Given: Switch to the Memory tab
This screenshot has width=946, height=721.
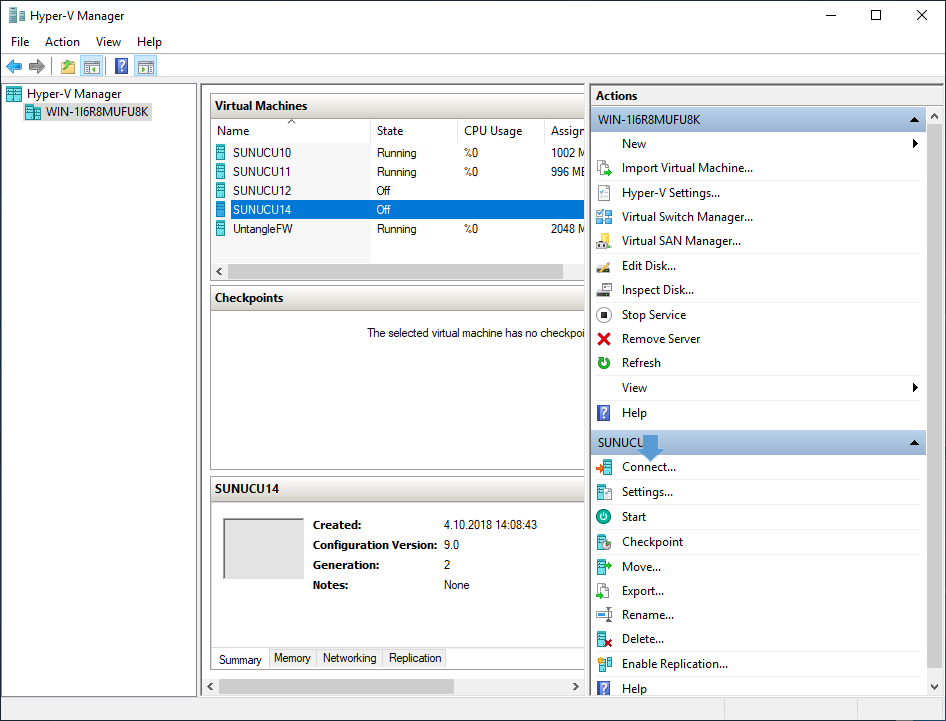Looking at the screenshot, I should pos(292,658).
